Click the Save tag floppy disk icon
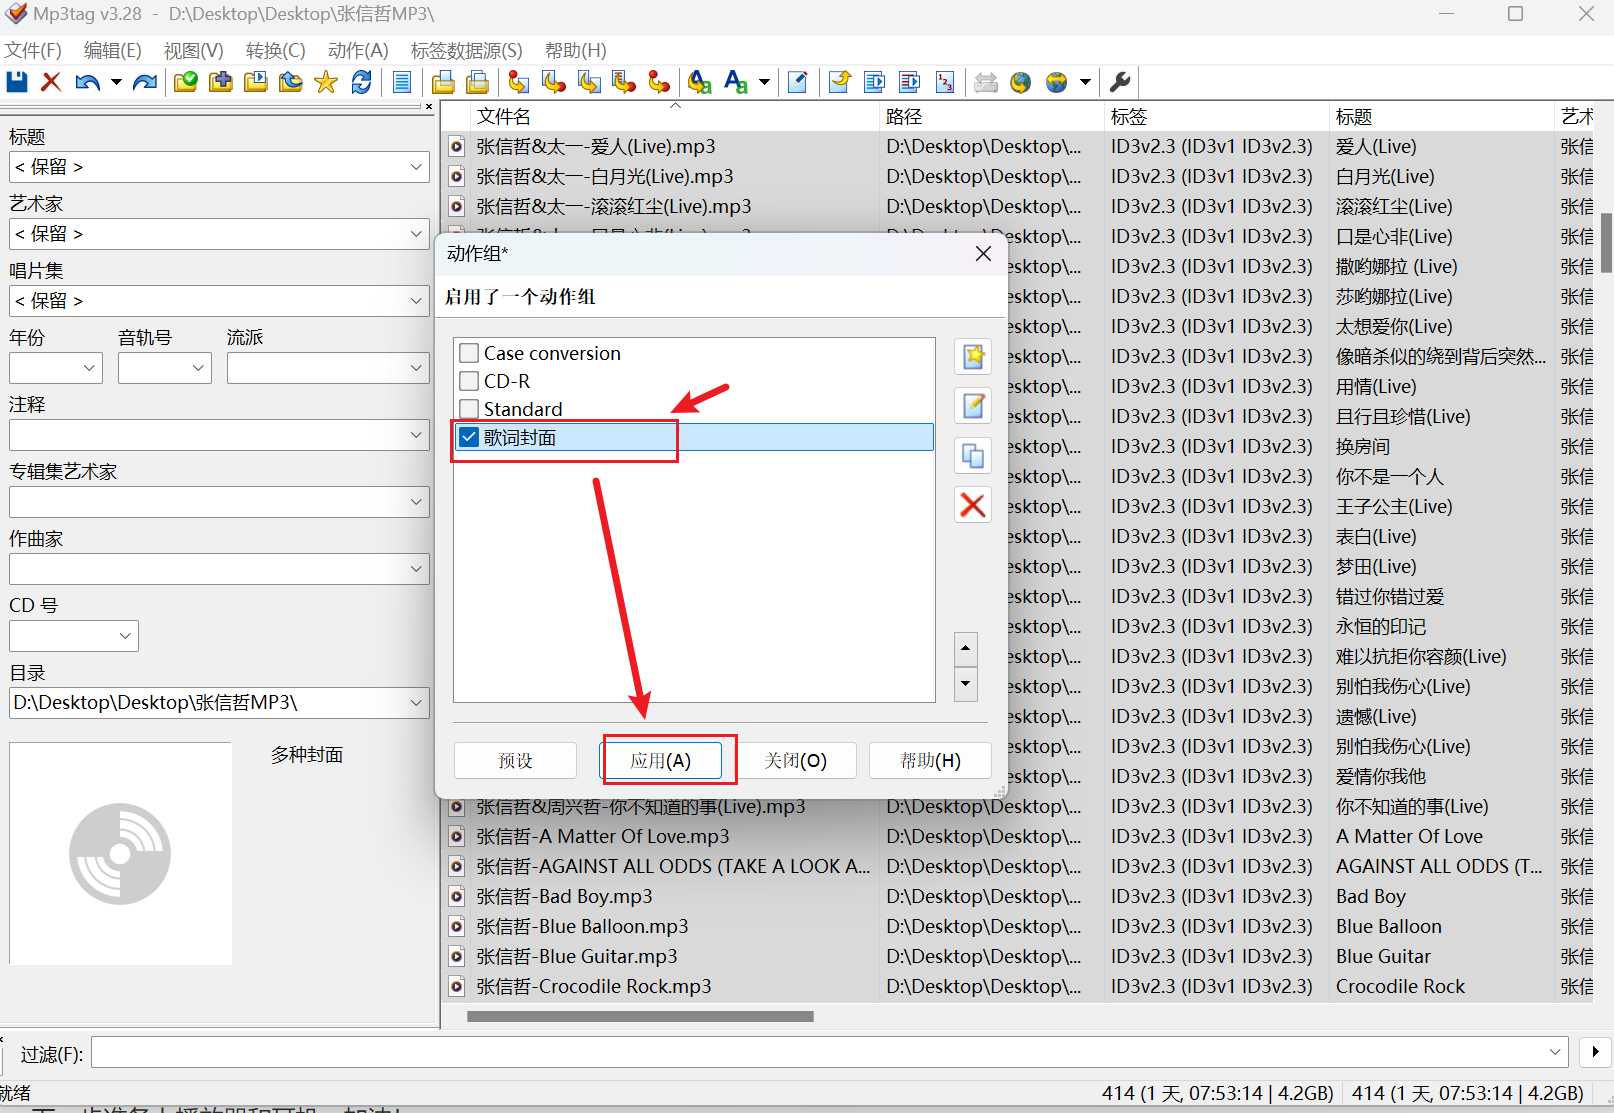Viewport: 1614px width, 1113px height. 17,82
